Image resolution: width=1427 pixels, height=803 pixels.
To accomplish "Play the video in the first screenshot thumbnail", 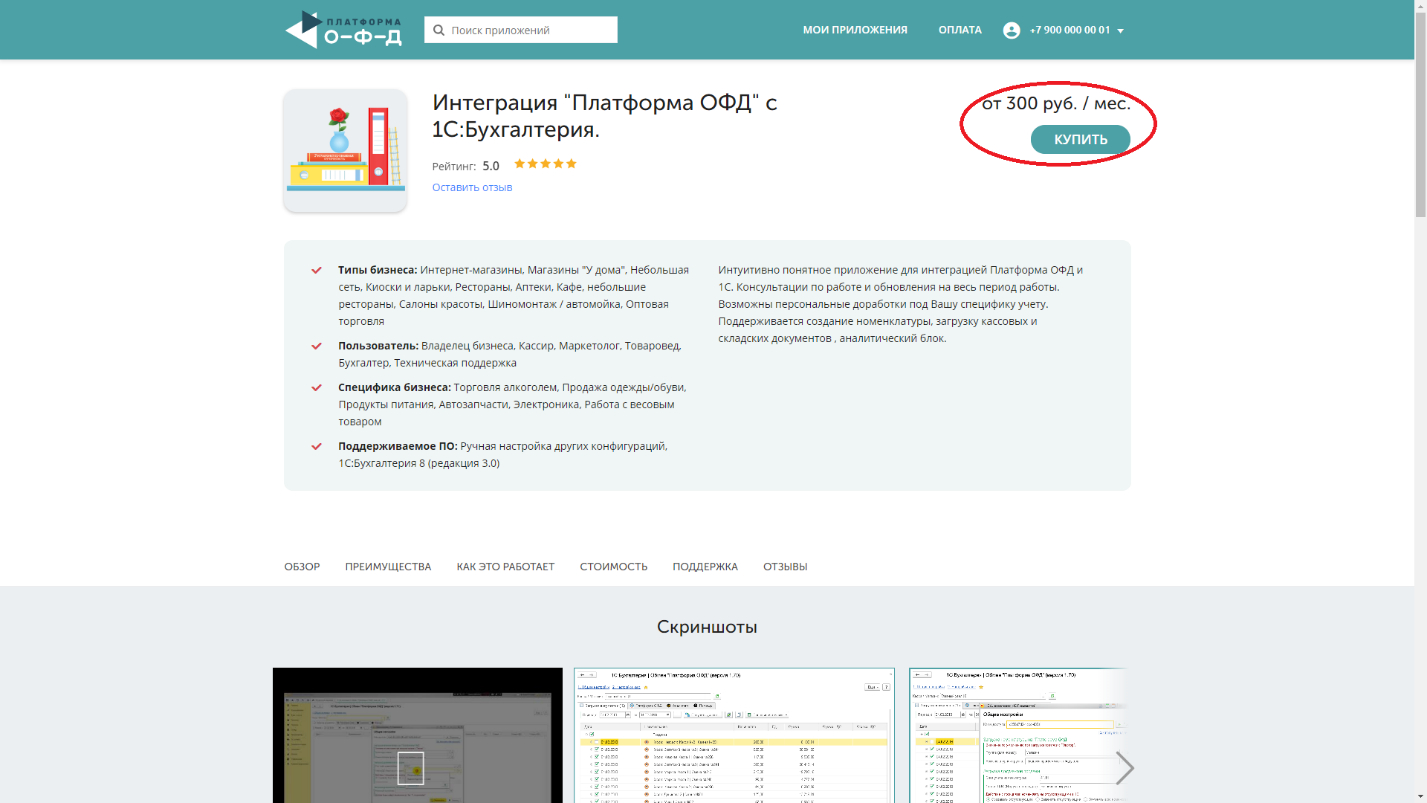I will (411, 768).
